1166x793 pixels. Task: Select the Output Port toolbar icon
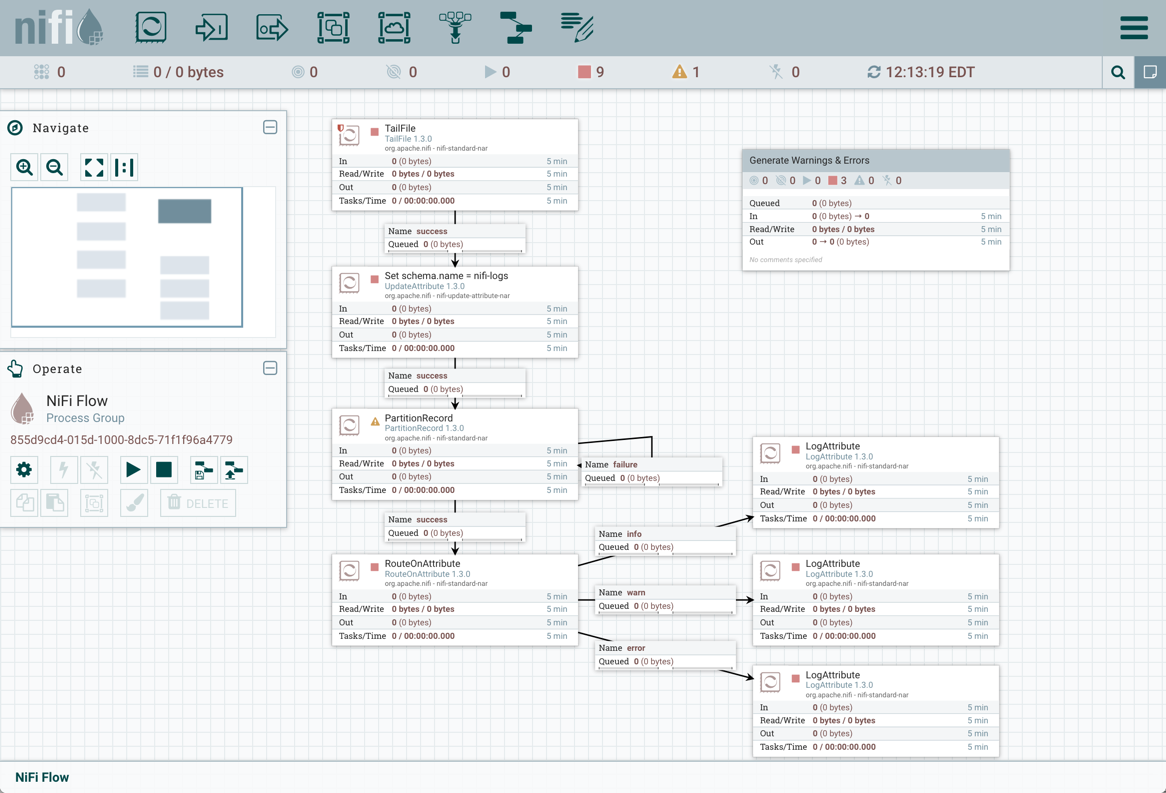273,27
